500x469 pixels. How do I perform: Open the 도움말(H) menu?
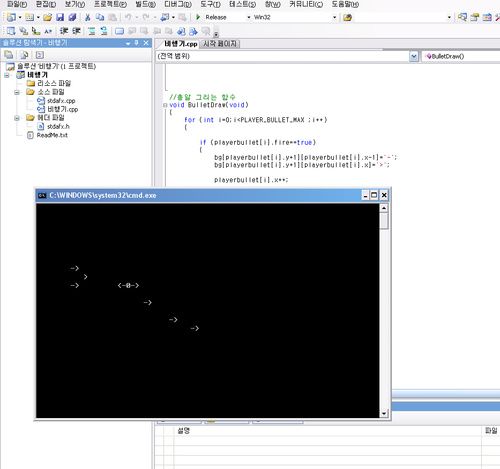tap(345, 4)
